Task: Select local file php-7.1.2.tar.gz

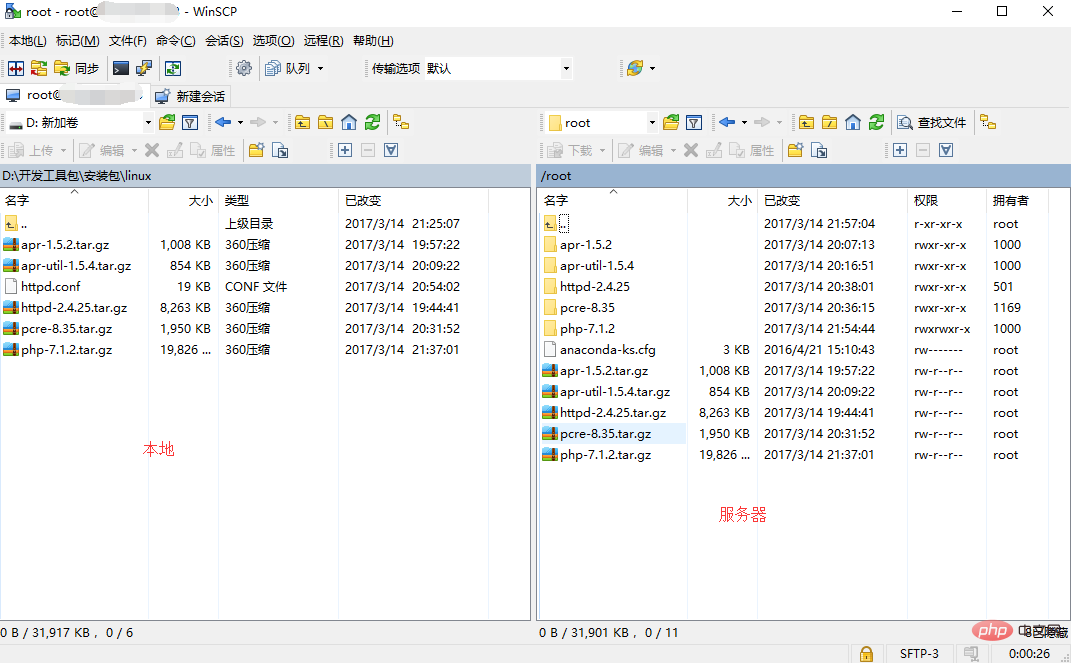Action: pos(66,350)
